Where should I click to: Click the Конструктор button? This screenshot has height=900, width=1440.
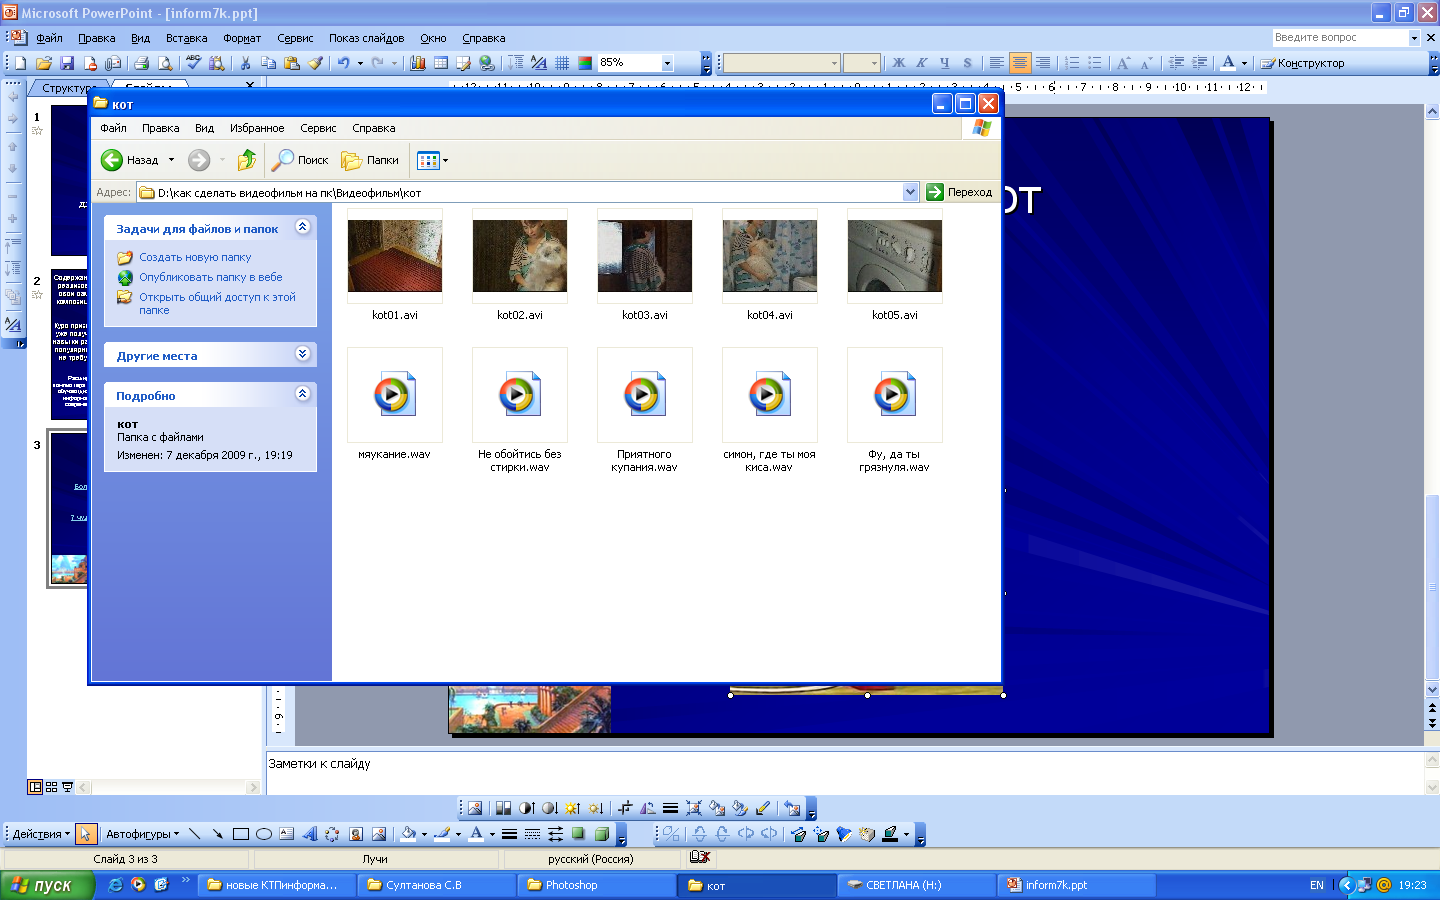coord(1303,63)
